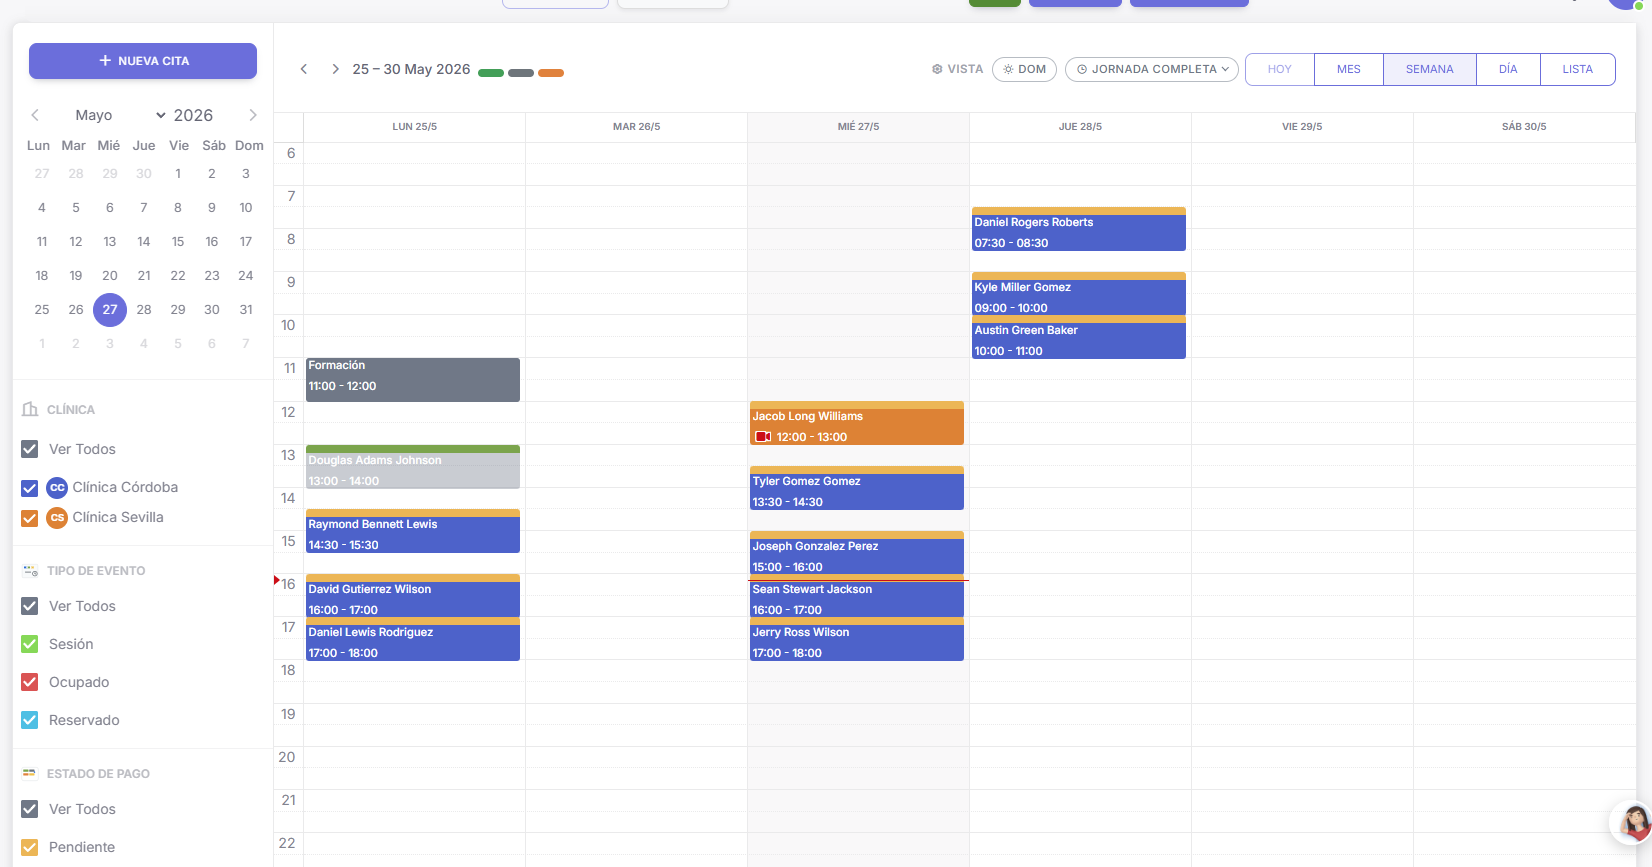Screen dimensions: 1652x867
Task: Click the CC Clínica Córdoba badge icon
Action: (57, 488)
